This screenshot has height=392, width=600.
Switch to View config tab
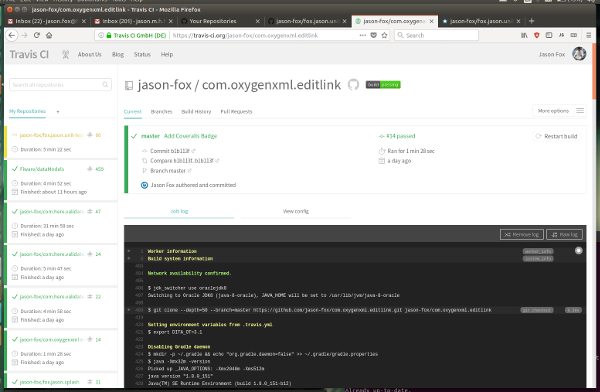tap(295, 211)
